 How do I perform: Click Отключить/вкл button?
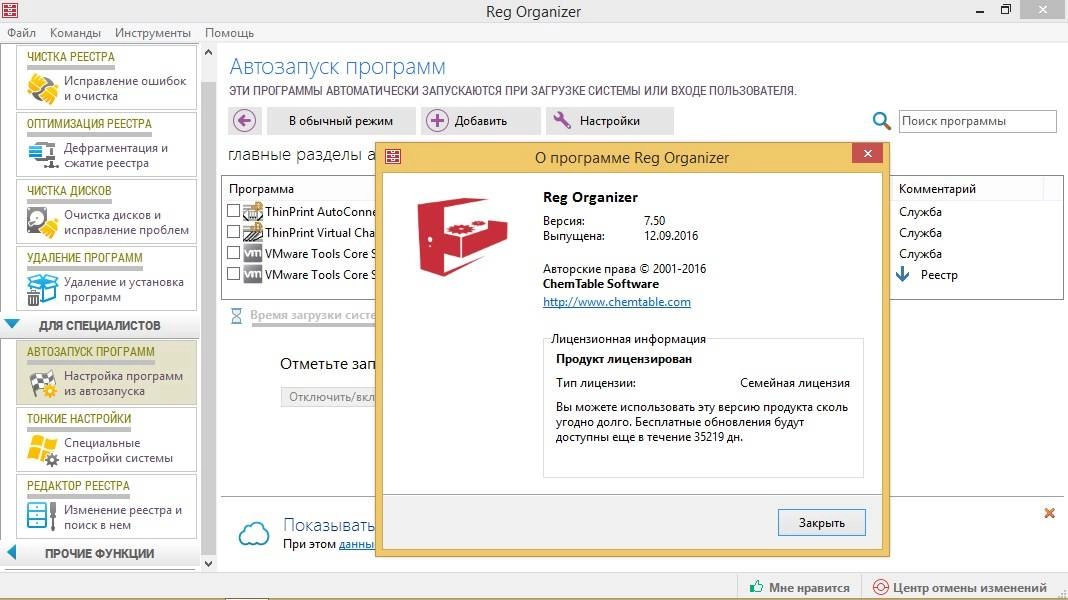pyautogui.click(x=328, y=396)
